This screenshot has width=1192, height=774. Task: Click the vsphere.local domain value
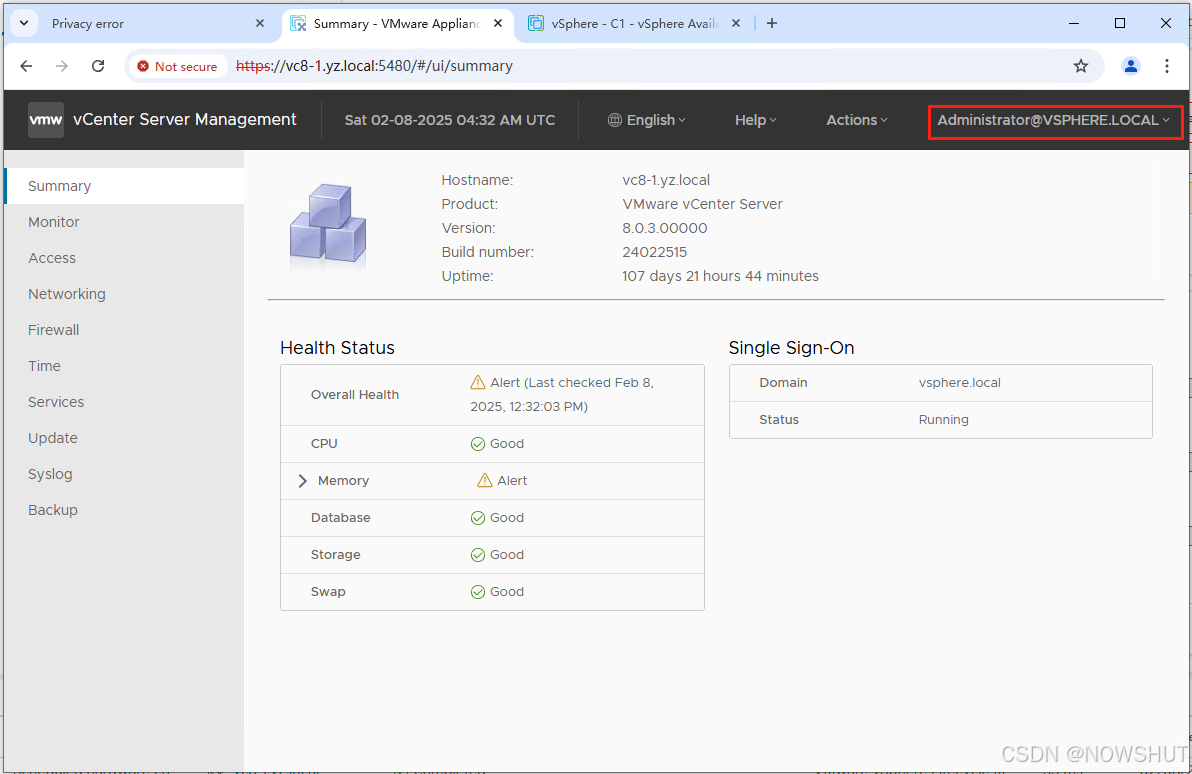959,382
